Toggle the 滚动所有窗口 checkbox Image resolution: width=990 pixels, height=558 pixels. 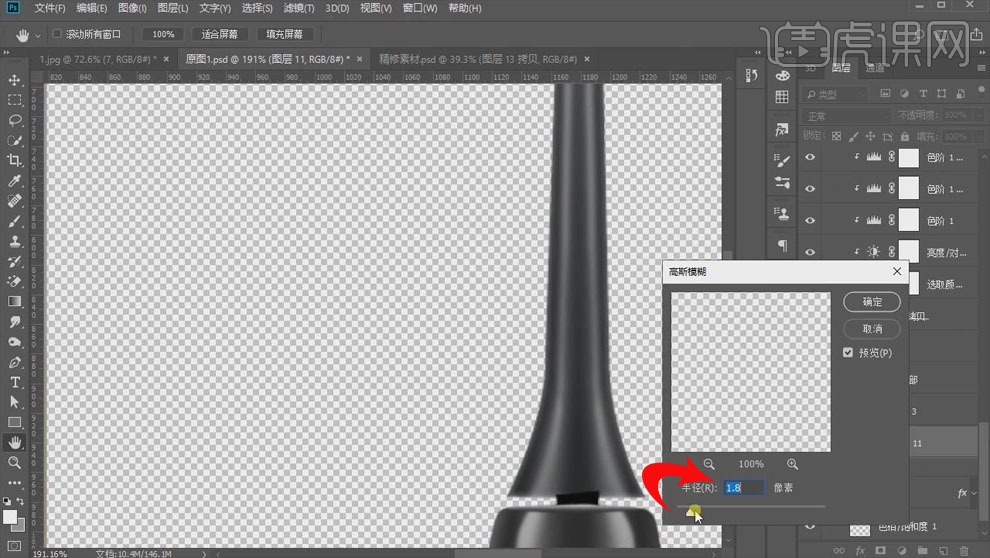click(57, 33)
